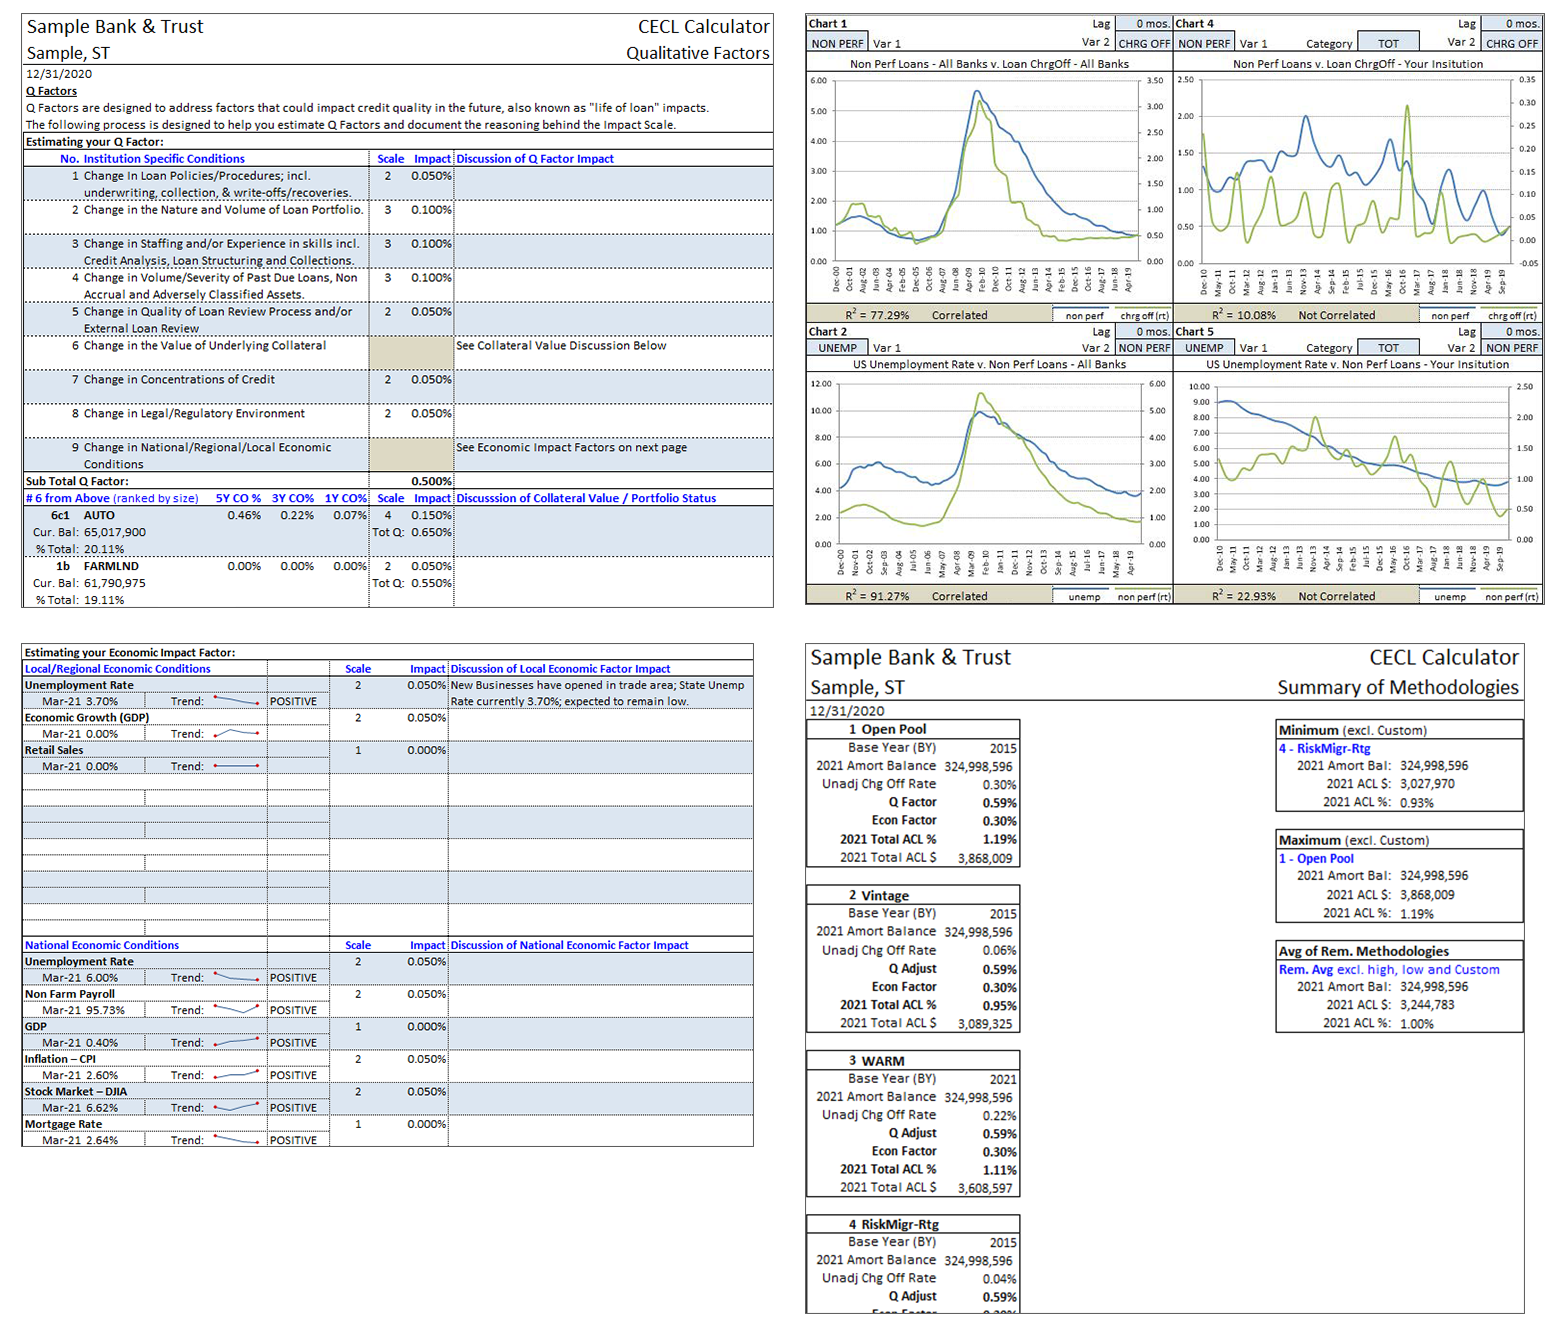This screenshot has height=1331, width=1566.
Task: Click Chart 2 unemp legend swatch
Action: point(1084,596)
